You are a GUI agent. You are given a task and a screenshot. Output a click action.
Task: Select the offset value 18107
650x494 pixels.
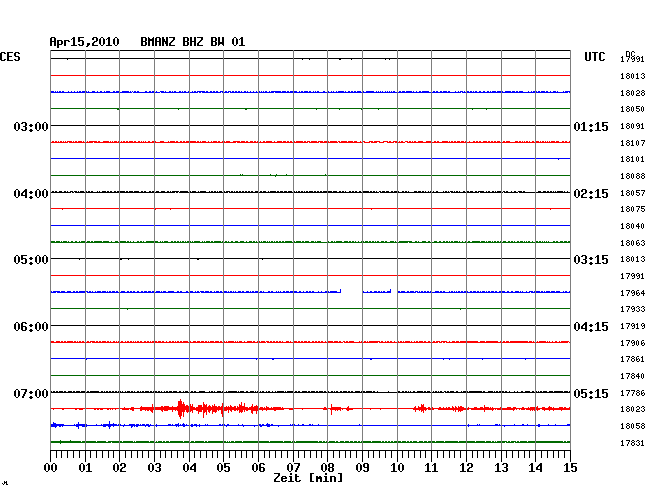[x=633, y=143]
